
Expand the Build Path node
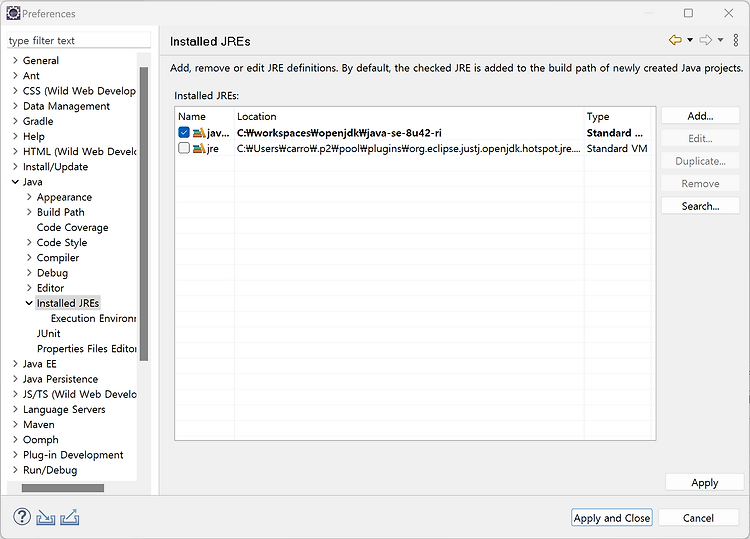point(29,212)
